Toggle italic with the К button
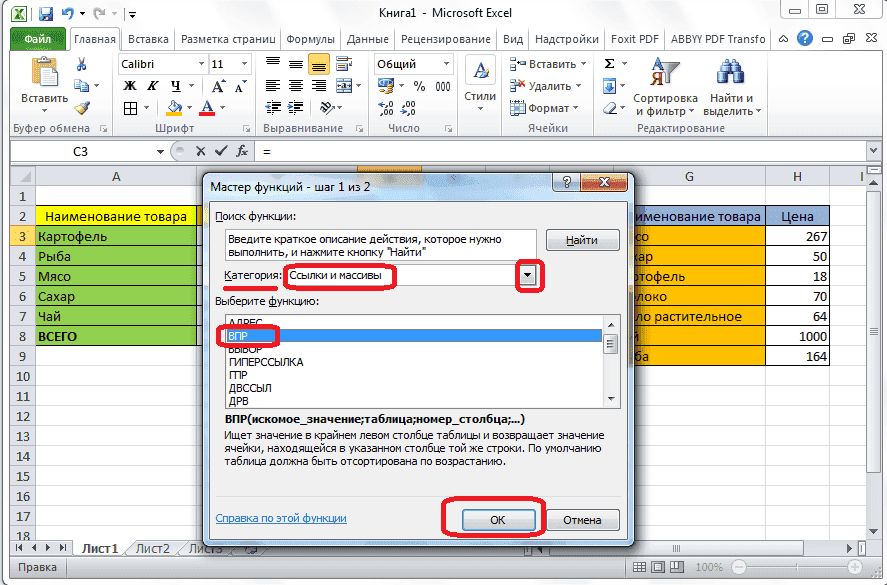Image resolution: width=887 pixels, height=585 pixels. (x=152, y=85)
